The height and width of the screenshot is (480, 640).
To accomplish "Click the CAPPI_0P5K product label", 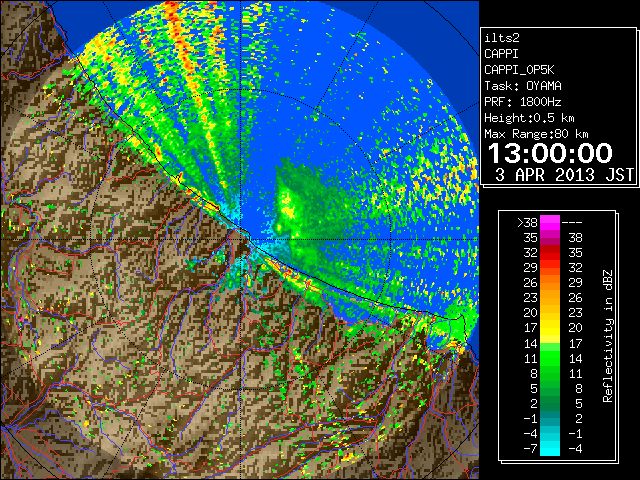I will point(519,70).
